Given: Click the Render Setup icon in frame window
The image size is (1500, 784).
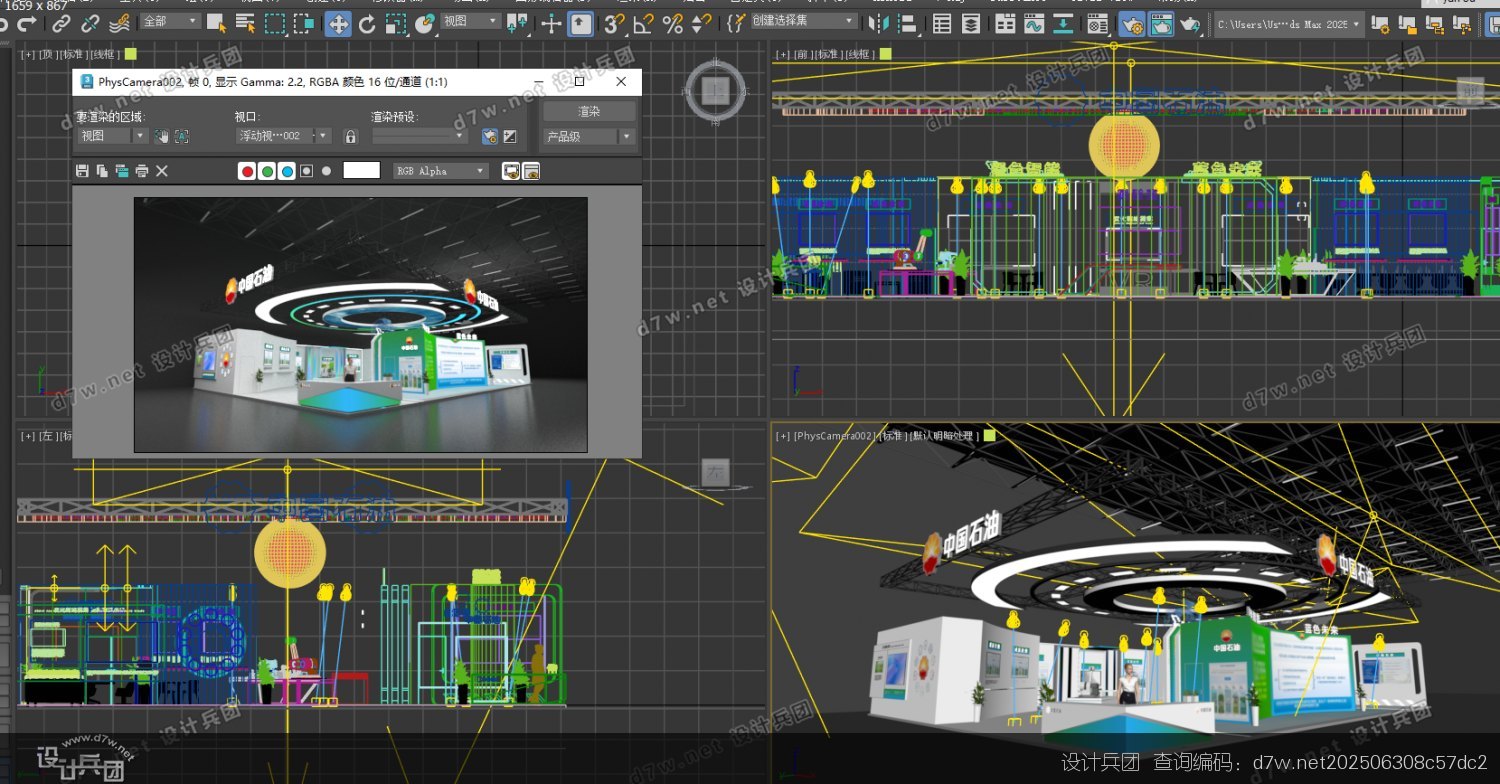Looking at the screenshot, I should pyautogui.click(x=490, y=136).
